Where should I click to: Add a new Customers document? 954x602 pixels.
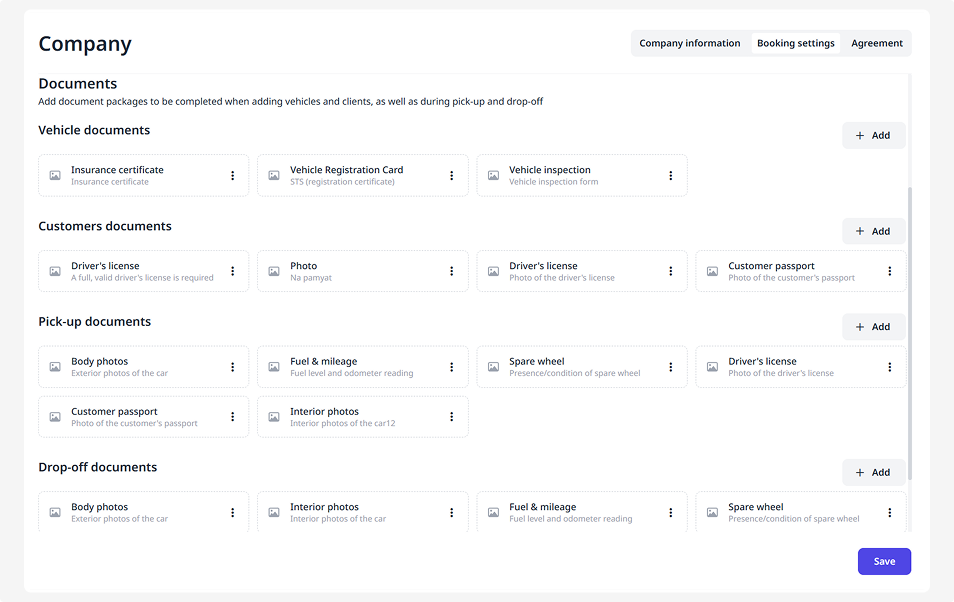[x=873, y=232]
